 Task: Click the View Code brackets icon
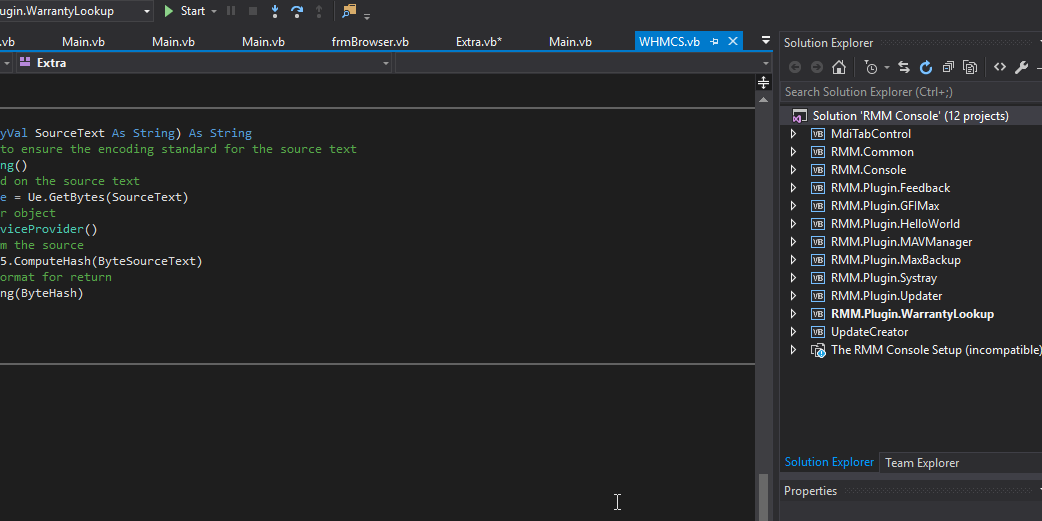999,67
